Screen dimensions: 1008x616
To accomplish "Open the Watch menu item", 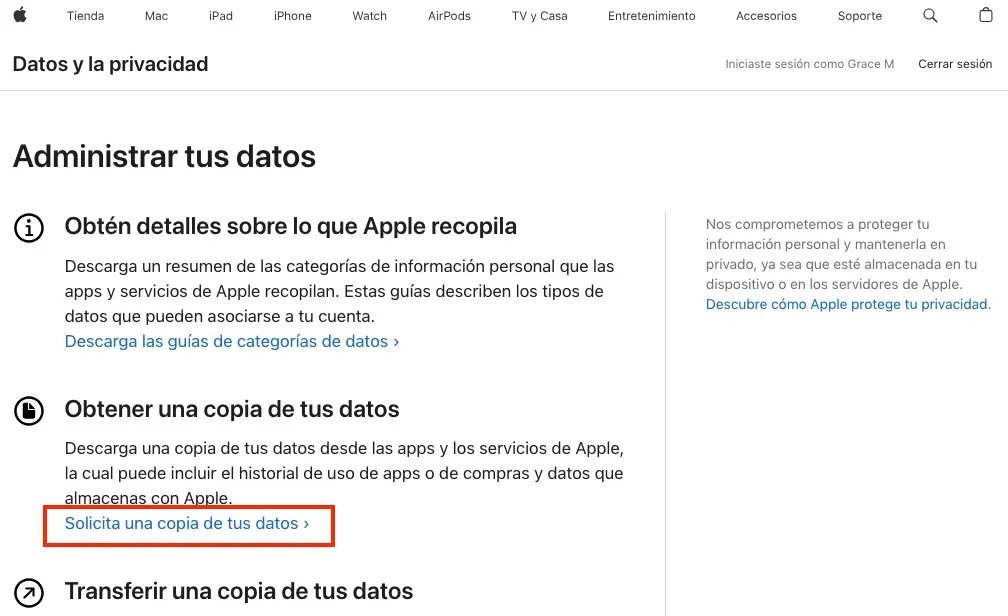I will click(x=370, y=15).
